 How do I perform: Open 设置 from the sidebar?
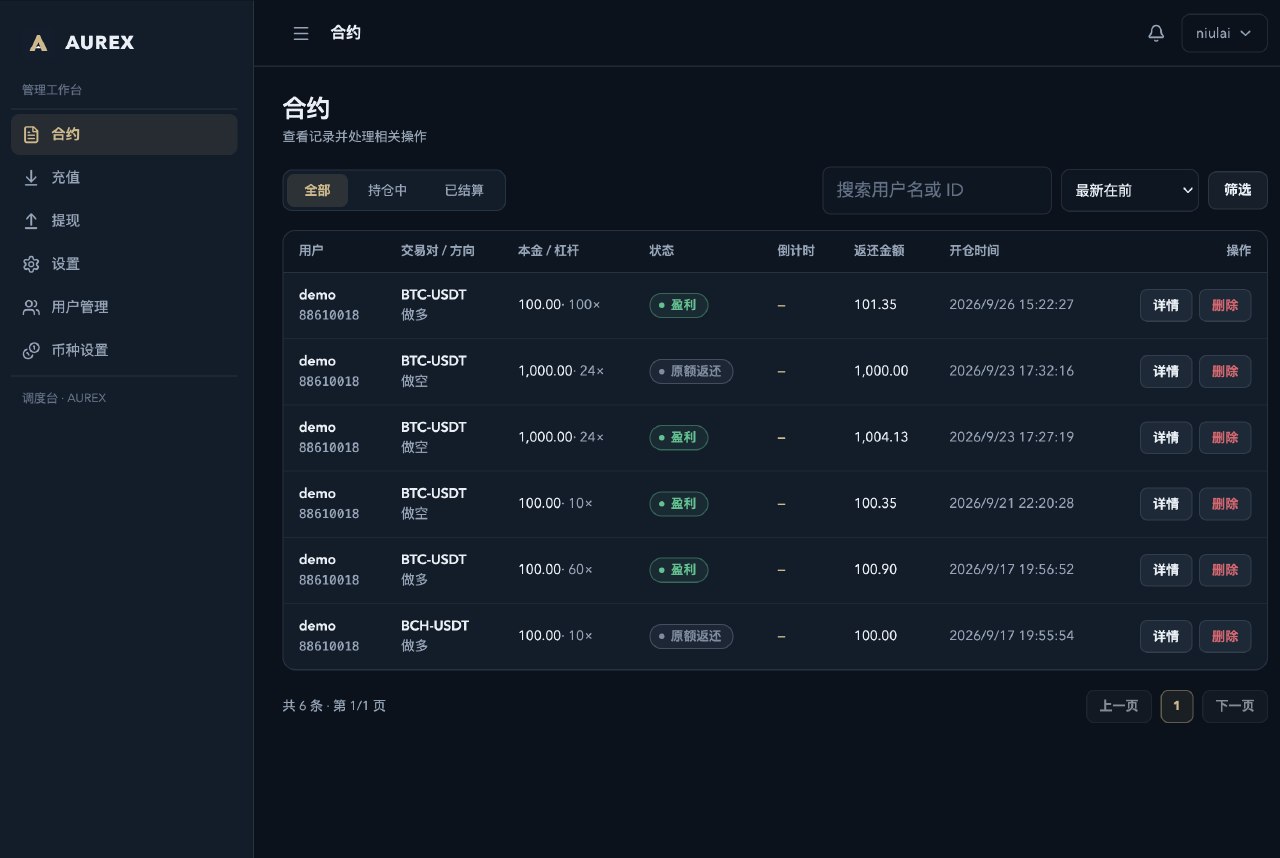(x=124, y=264)
